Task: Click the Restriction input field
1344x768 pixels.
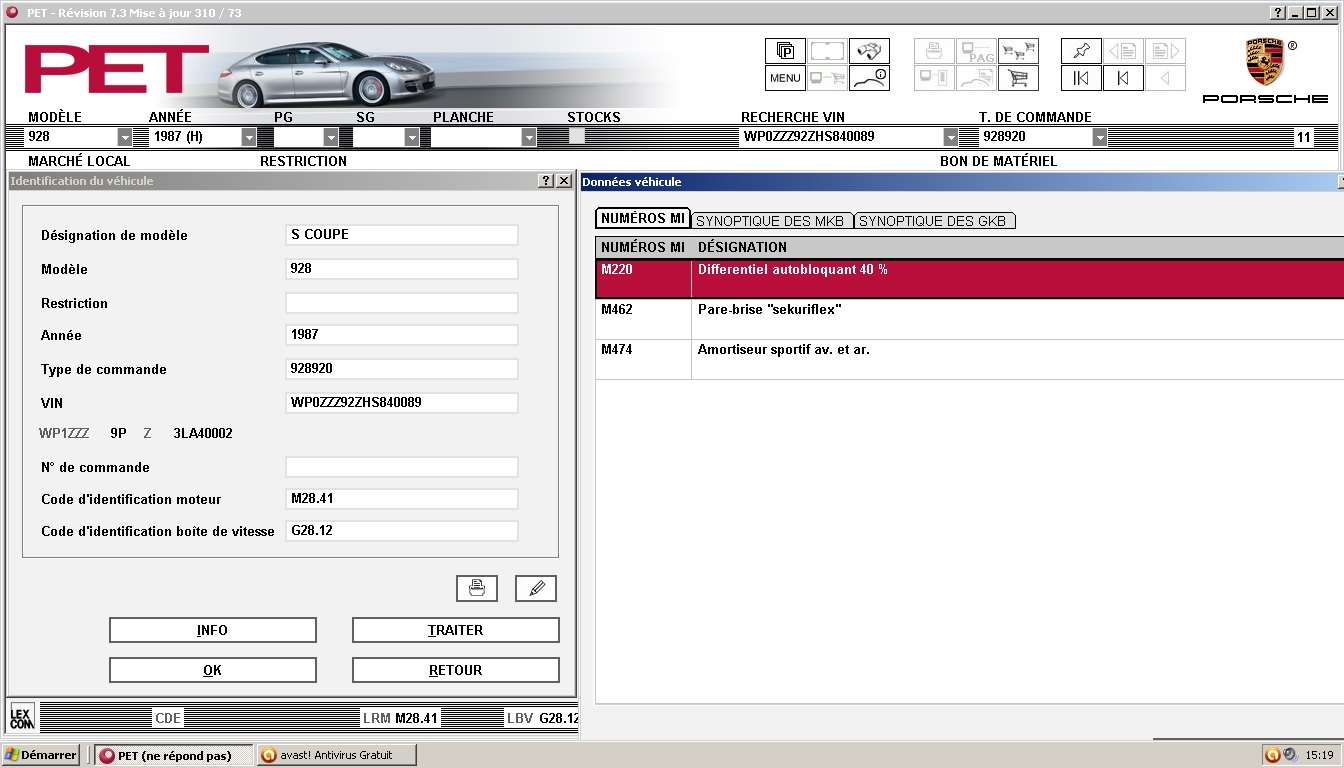Action: pyautogui.click(x=402, y=303)
